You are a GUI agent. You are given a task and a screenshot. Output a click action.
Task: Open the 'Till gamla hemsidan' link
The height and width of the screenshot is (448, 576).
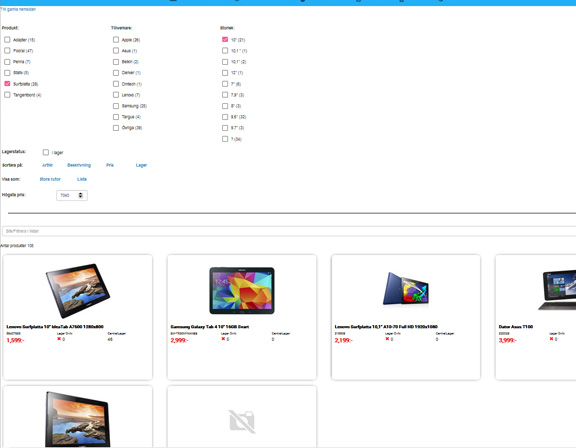(18, 9)
